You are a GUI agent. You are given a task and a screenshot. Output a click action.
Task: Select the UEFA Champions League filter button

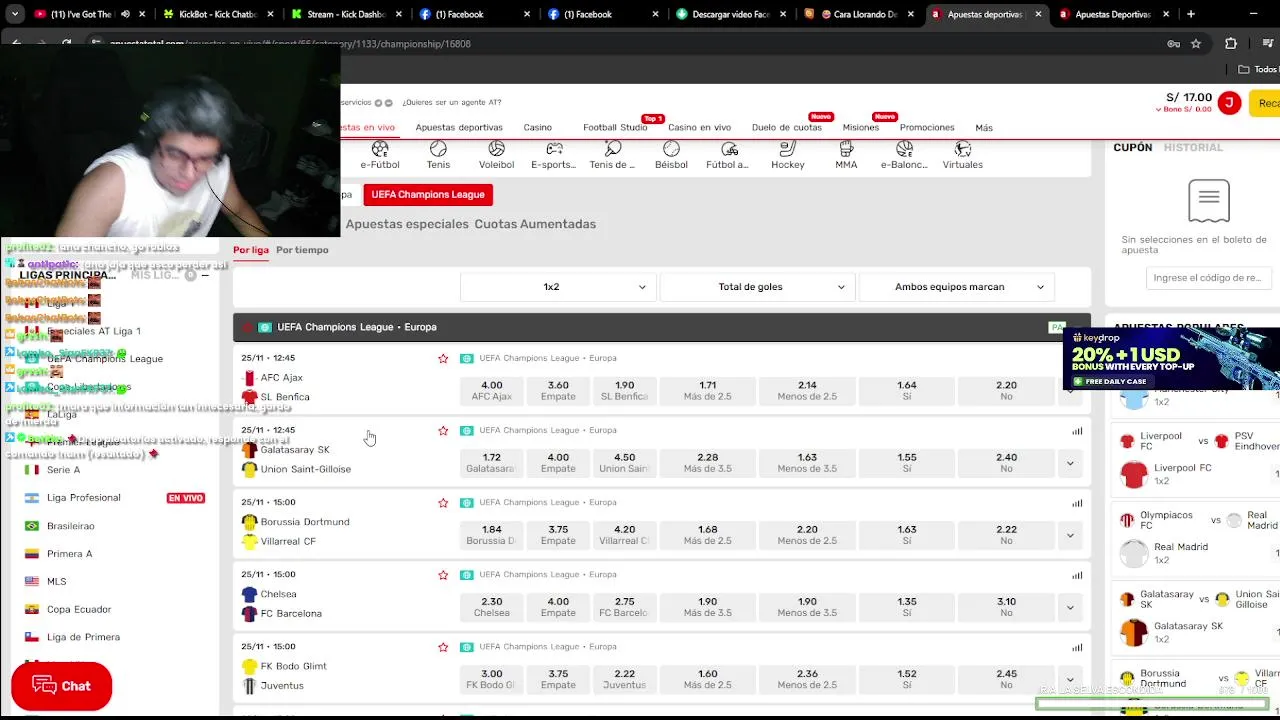[x=428, y=195]
